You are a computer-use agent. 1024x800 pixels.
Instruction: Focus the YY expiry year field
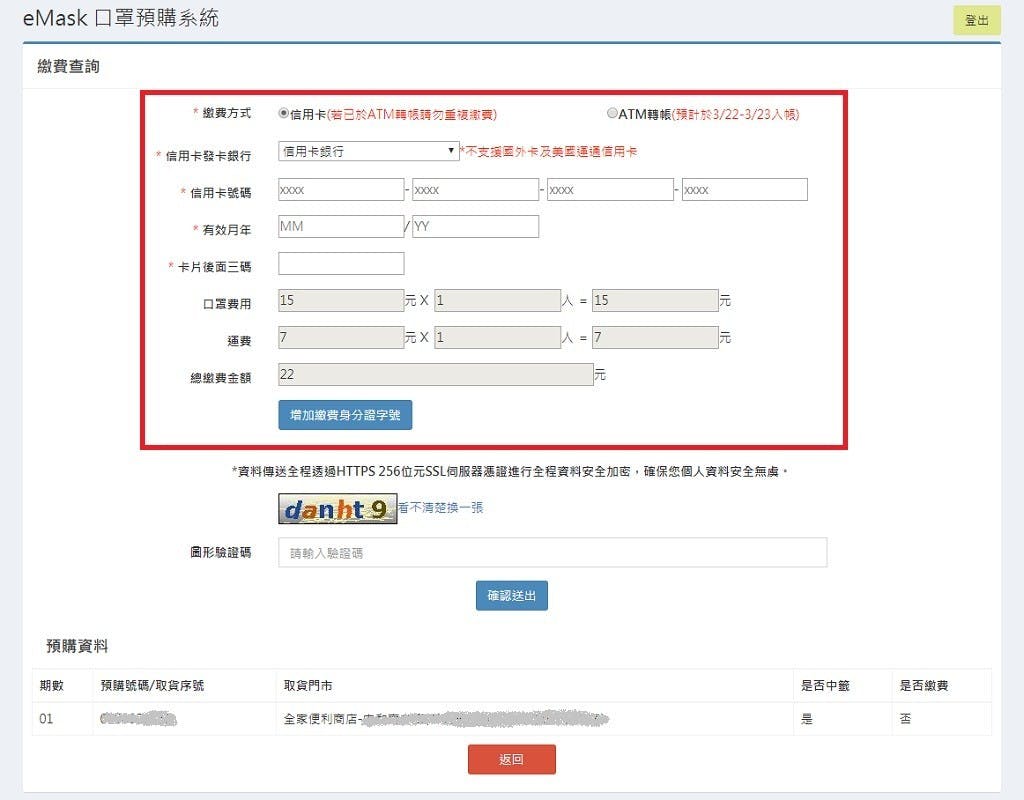475,227
